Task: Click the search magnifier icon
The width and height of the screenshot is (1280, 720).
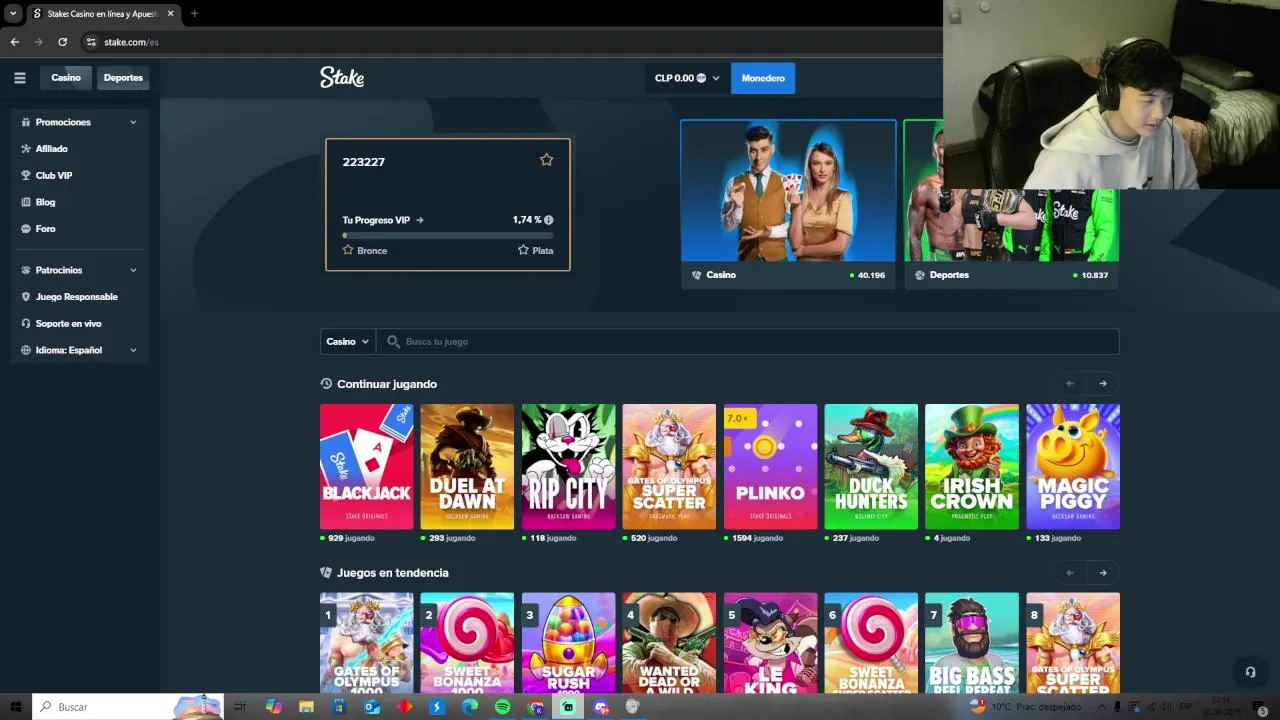Action: click(x=393, y=342)
